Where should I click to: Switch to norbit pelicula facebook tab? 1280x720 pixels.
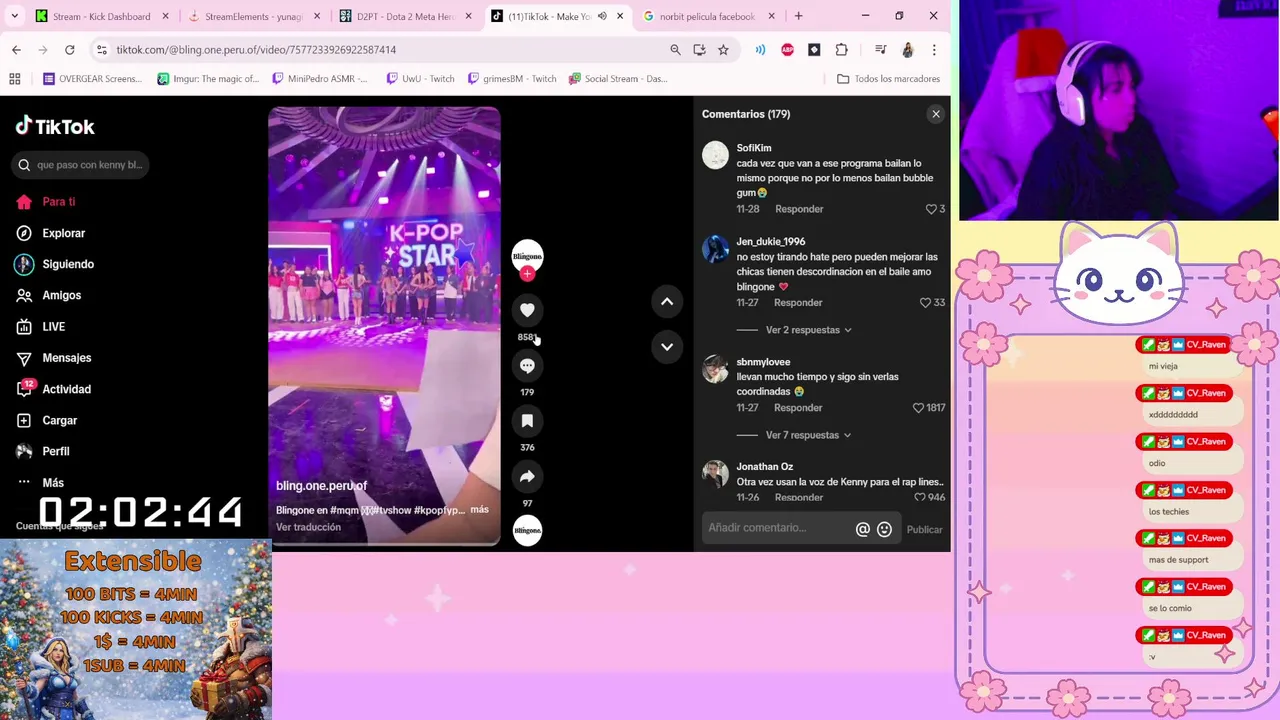tap(708, 16)
